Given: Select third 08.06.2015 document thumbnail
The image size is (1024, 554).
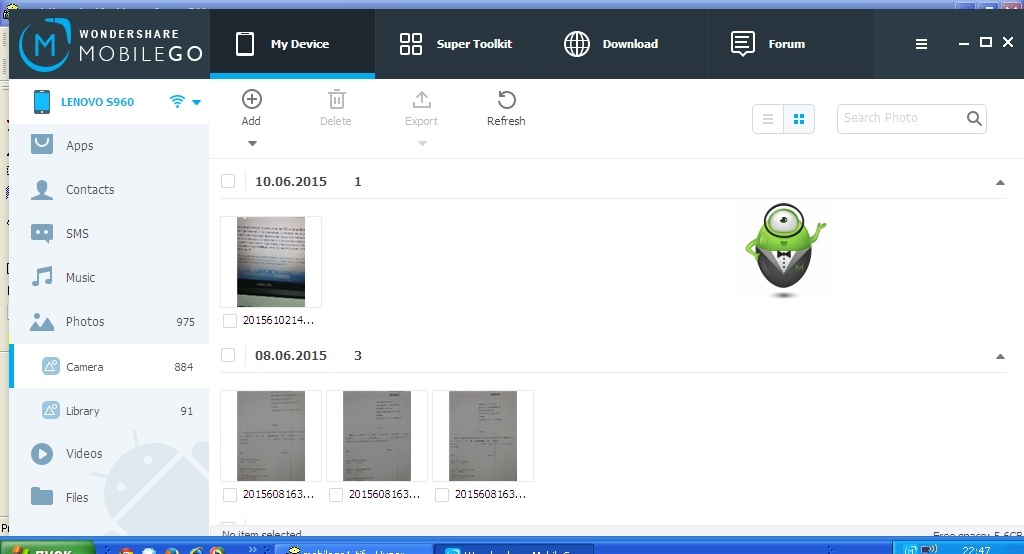Looking at the screenshot, I should point(483,436).
